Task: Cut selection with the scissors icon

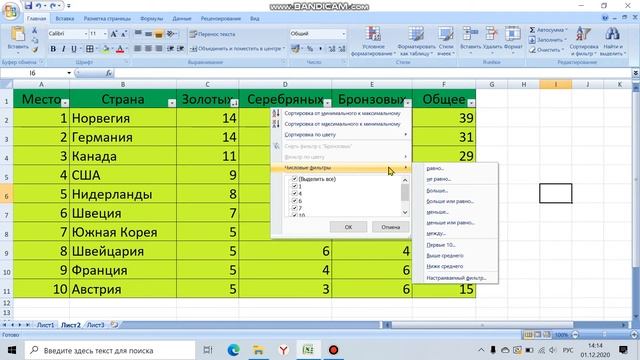Action: [35, 31]
